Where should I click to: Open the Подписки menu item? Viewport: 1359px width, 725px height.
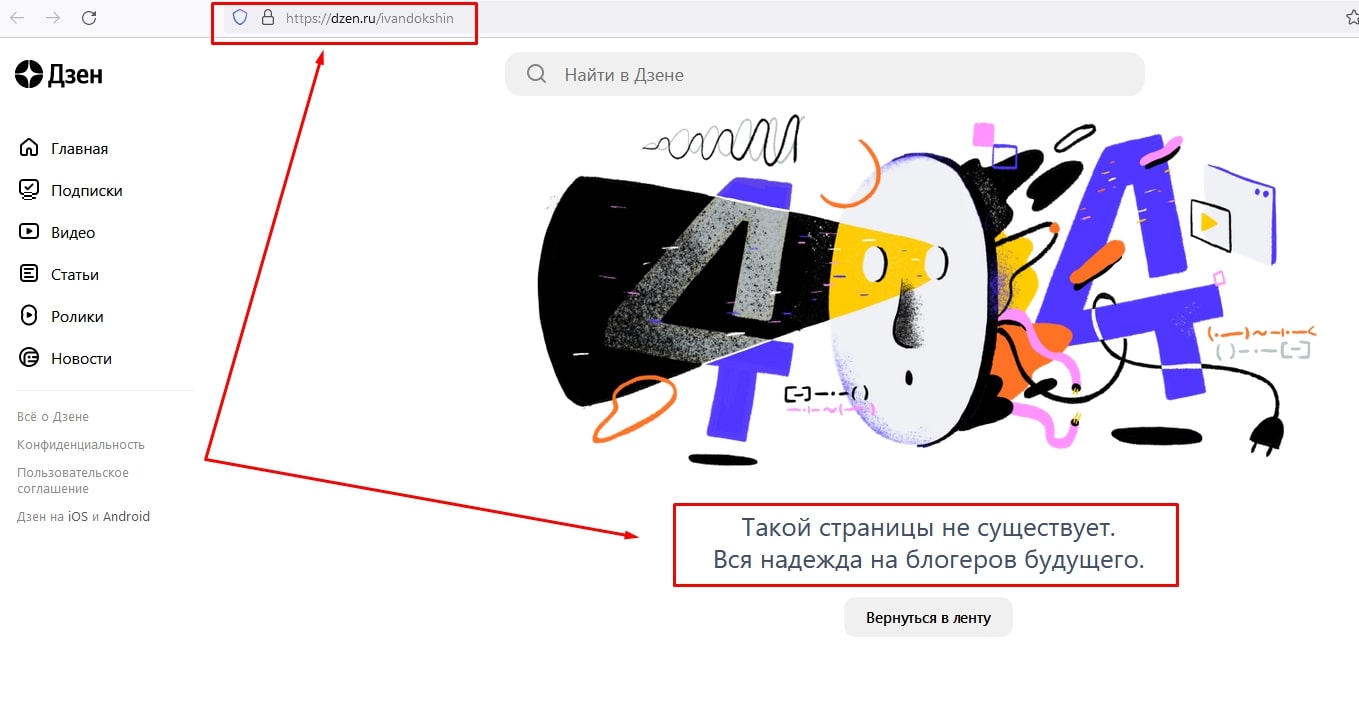[87, 190]
